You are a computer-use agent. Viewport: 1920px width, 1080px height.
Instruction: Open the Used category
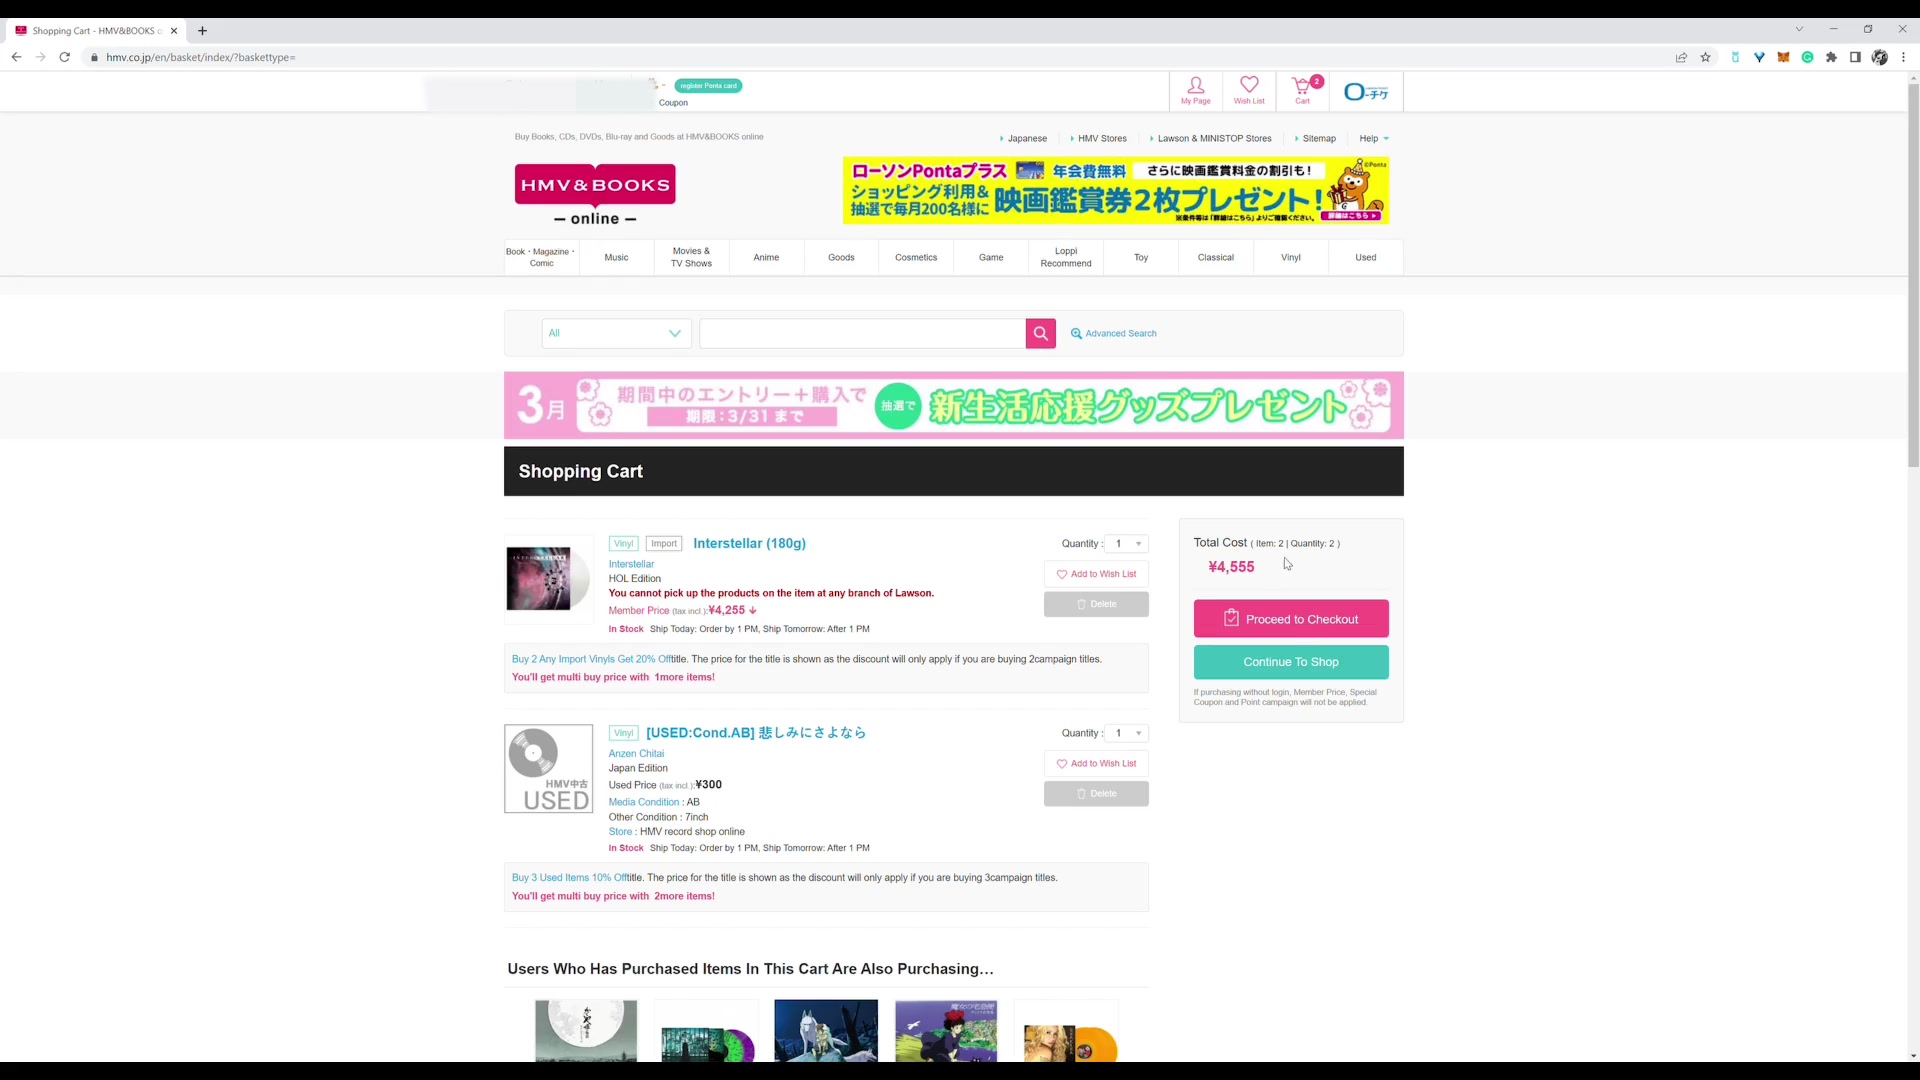coord(1366,258)
